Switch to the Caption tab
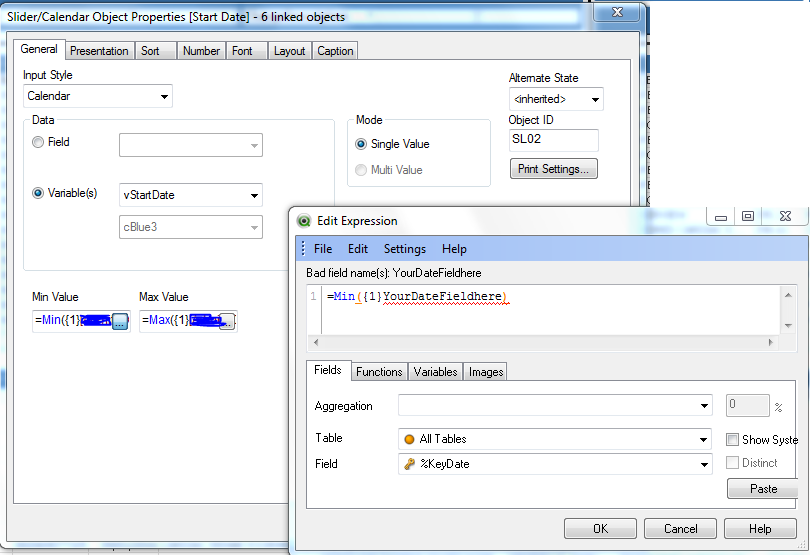The image size is (810, 555). click(335, 51)
